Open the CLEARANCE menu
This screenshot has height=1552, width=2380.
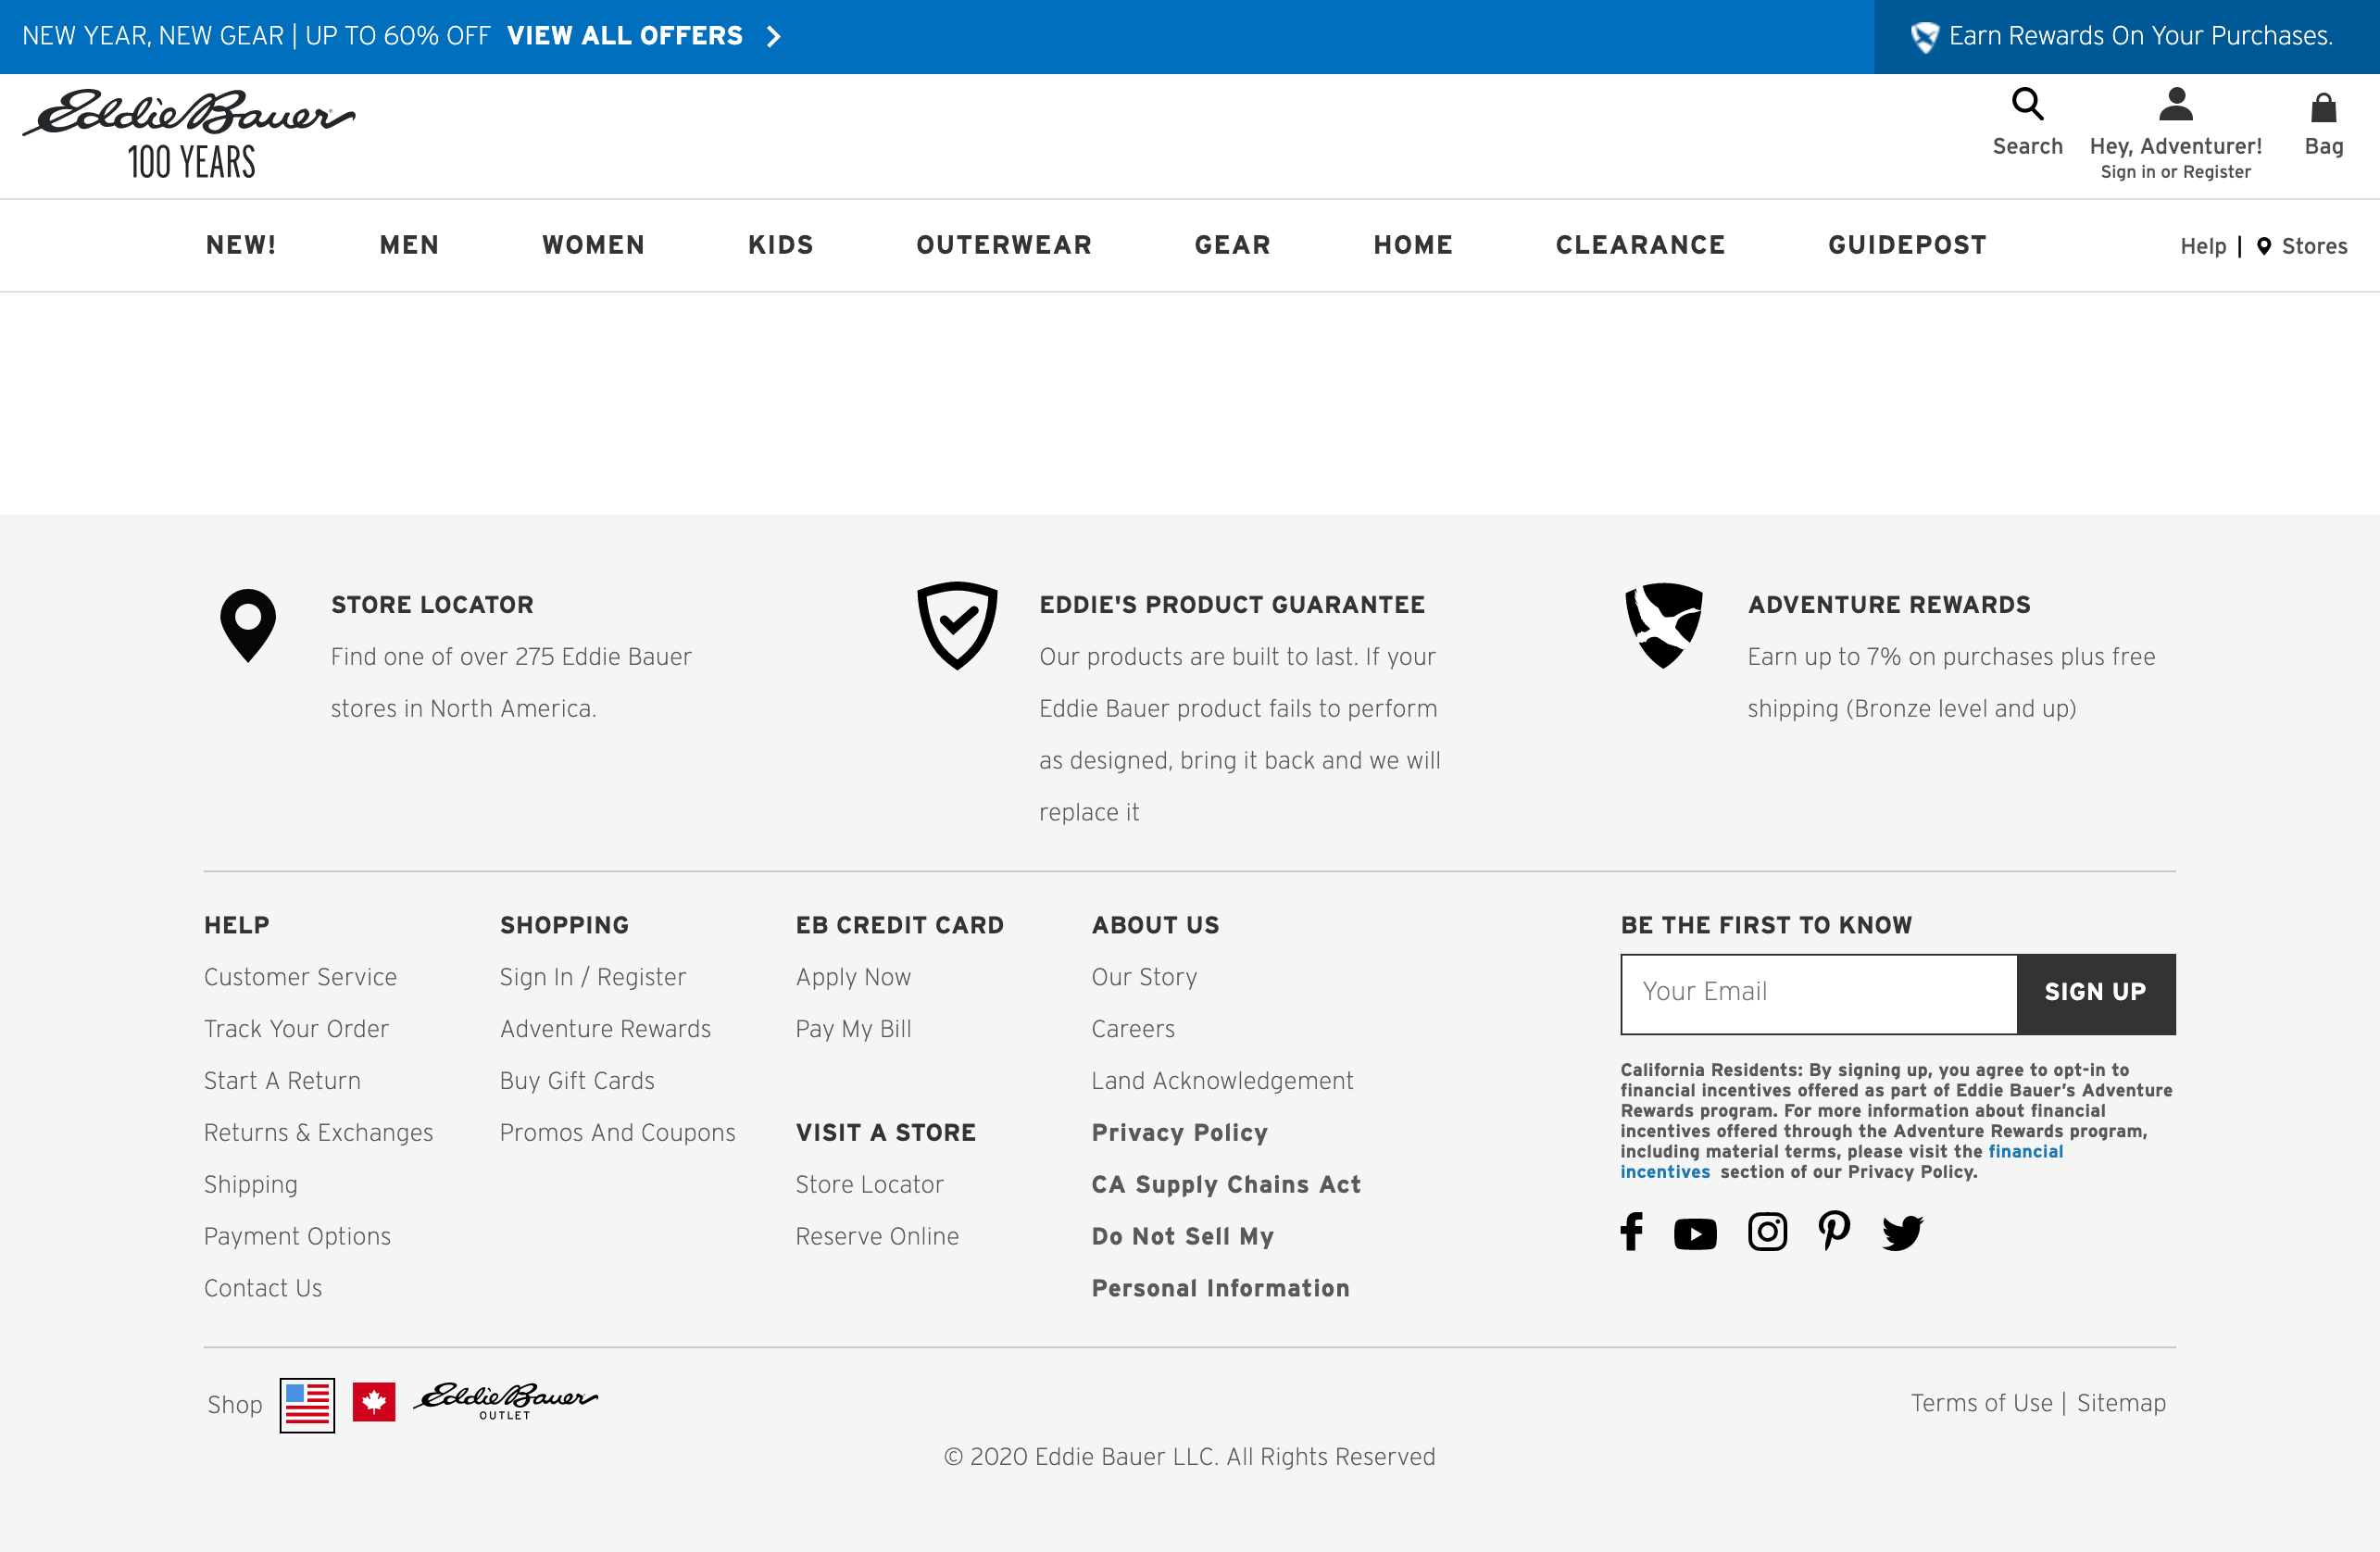(x=1640, y=245)
